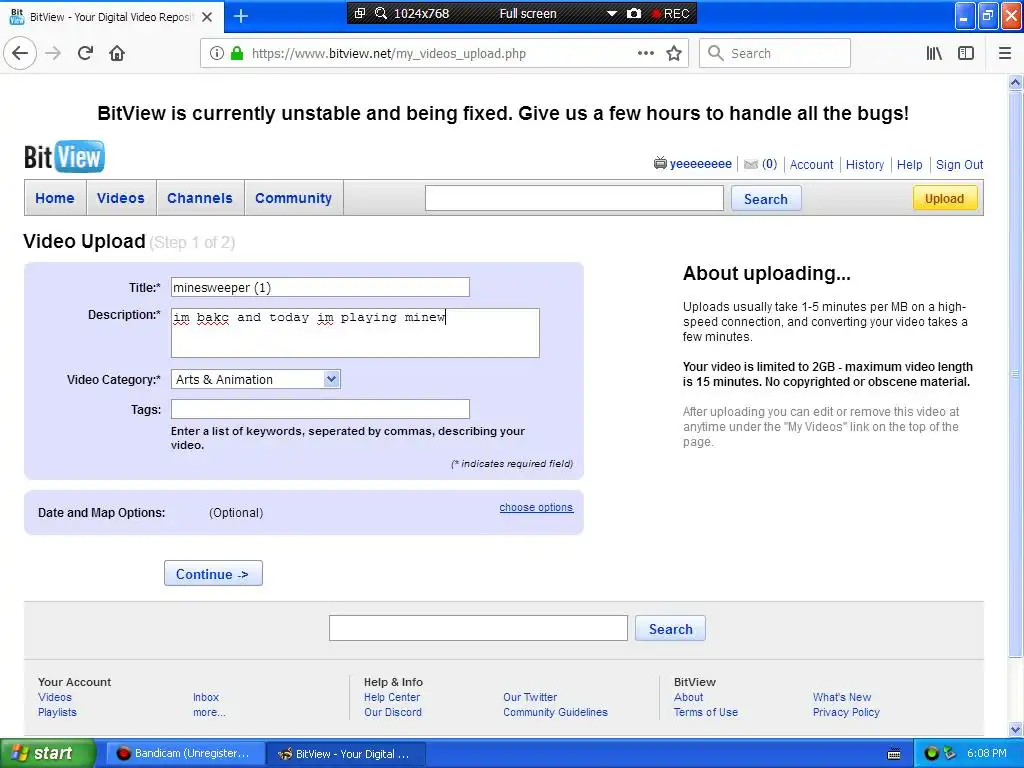This screenshot has height=768, width=1024.
Task: Click the BitView logo
Action: 64,157
